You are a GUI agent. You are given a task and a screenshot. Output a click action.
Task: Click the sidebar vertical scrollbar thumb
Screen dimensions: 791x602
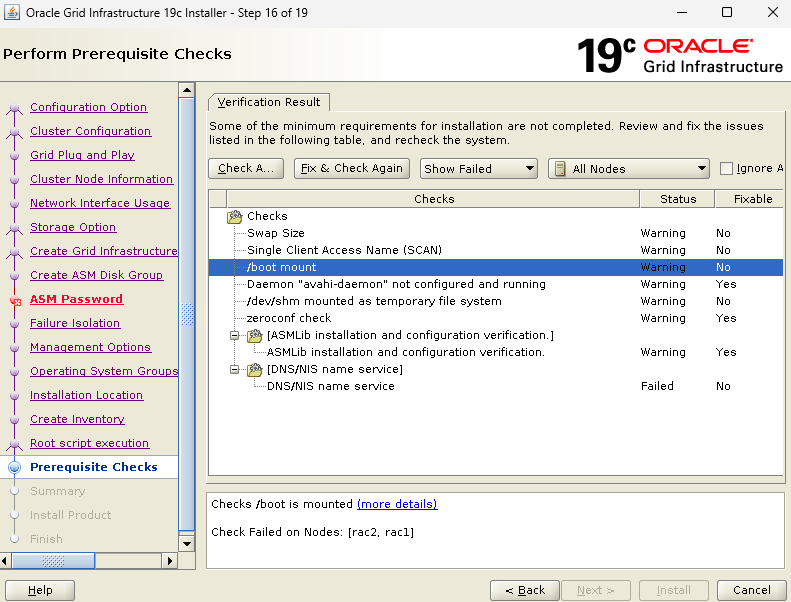pyautogui.click(x=187, y=314)
